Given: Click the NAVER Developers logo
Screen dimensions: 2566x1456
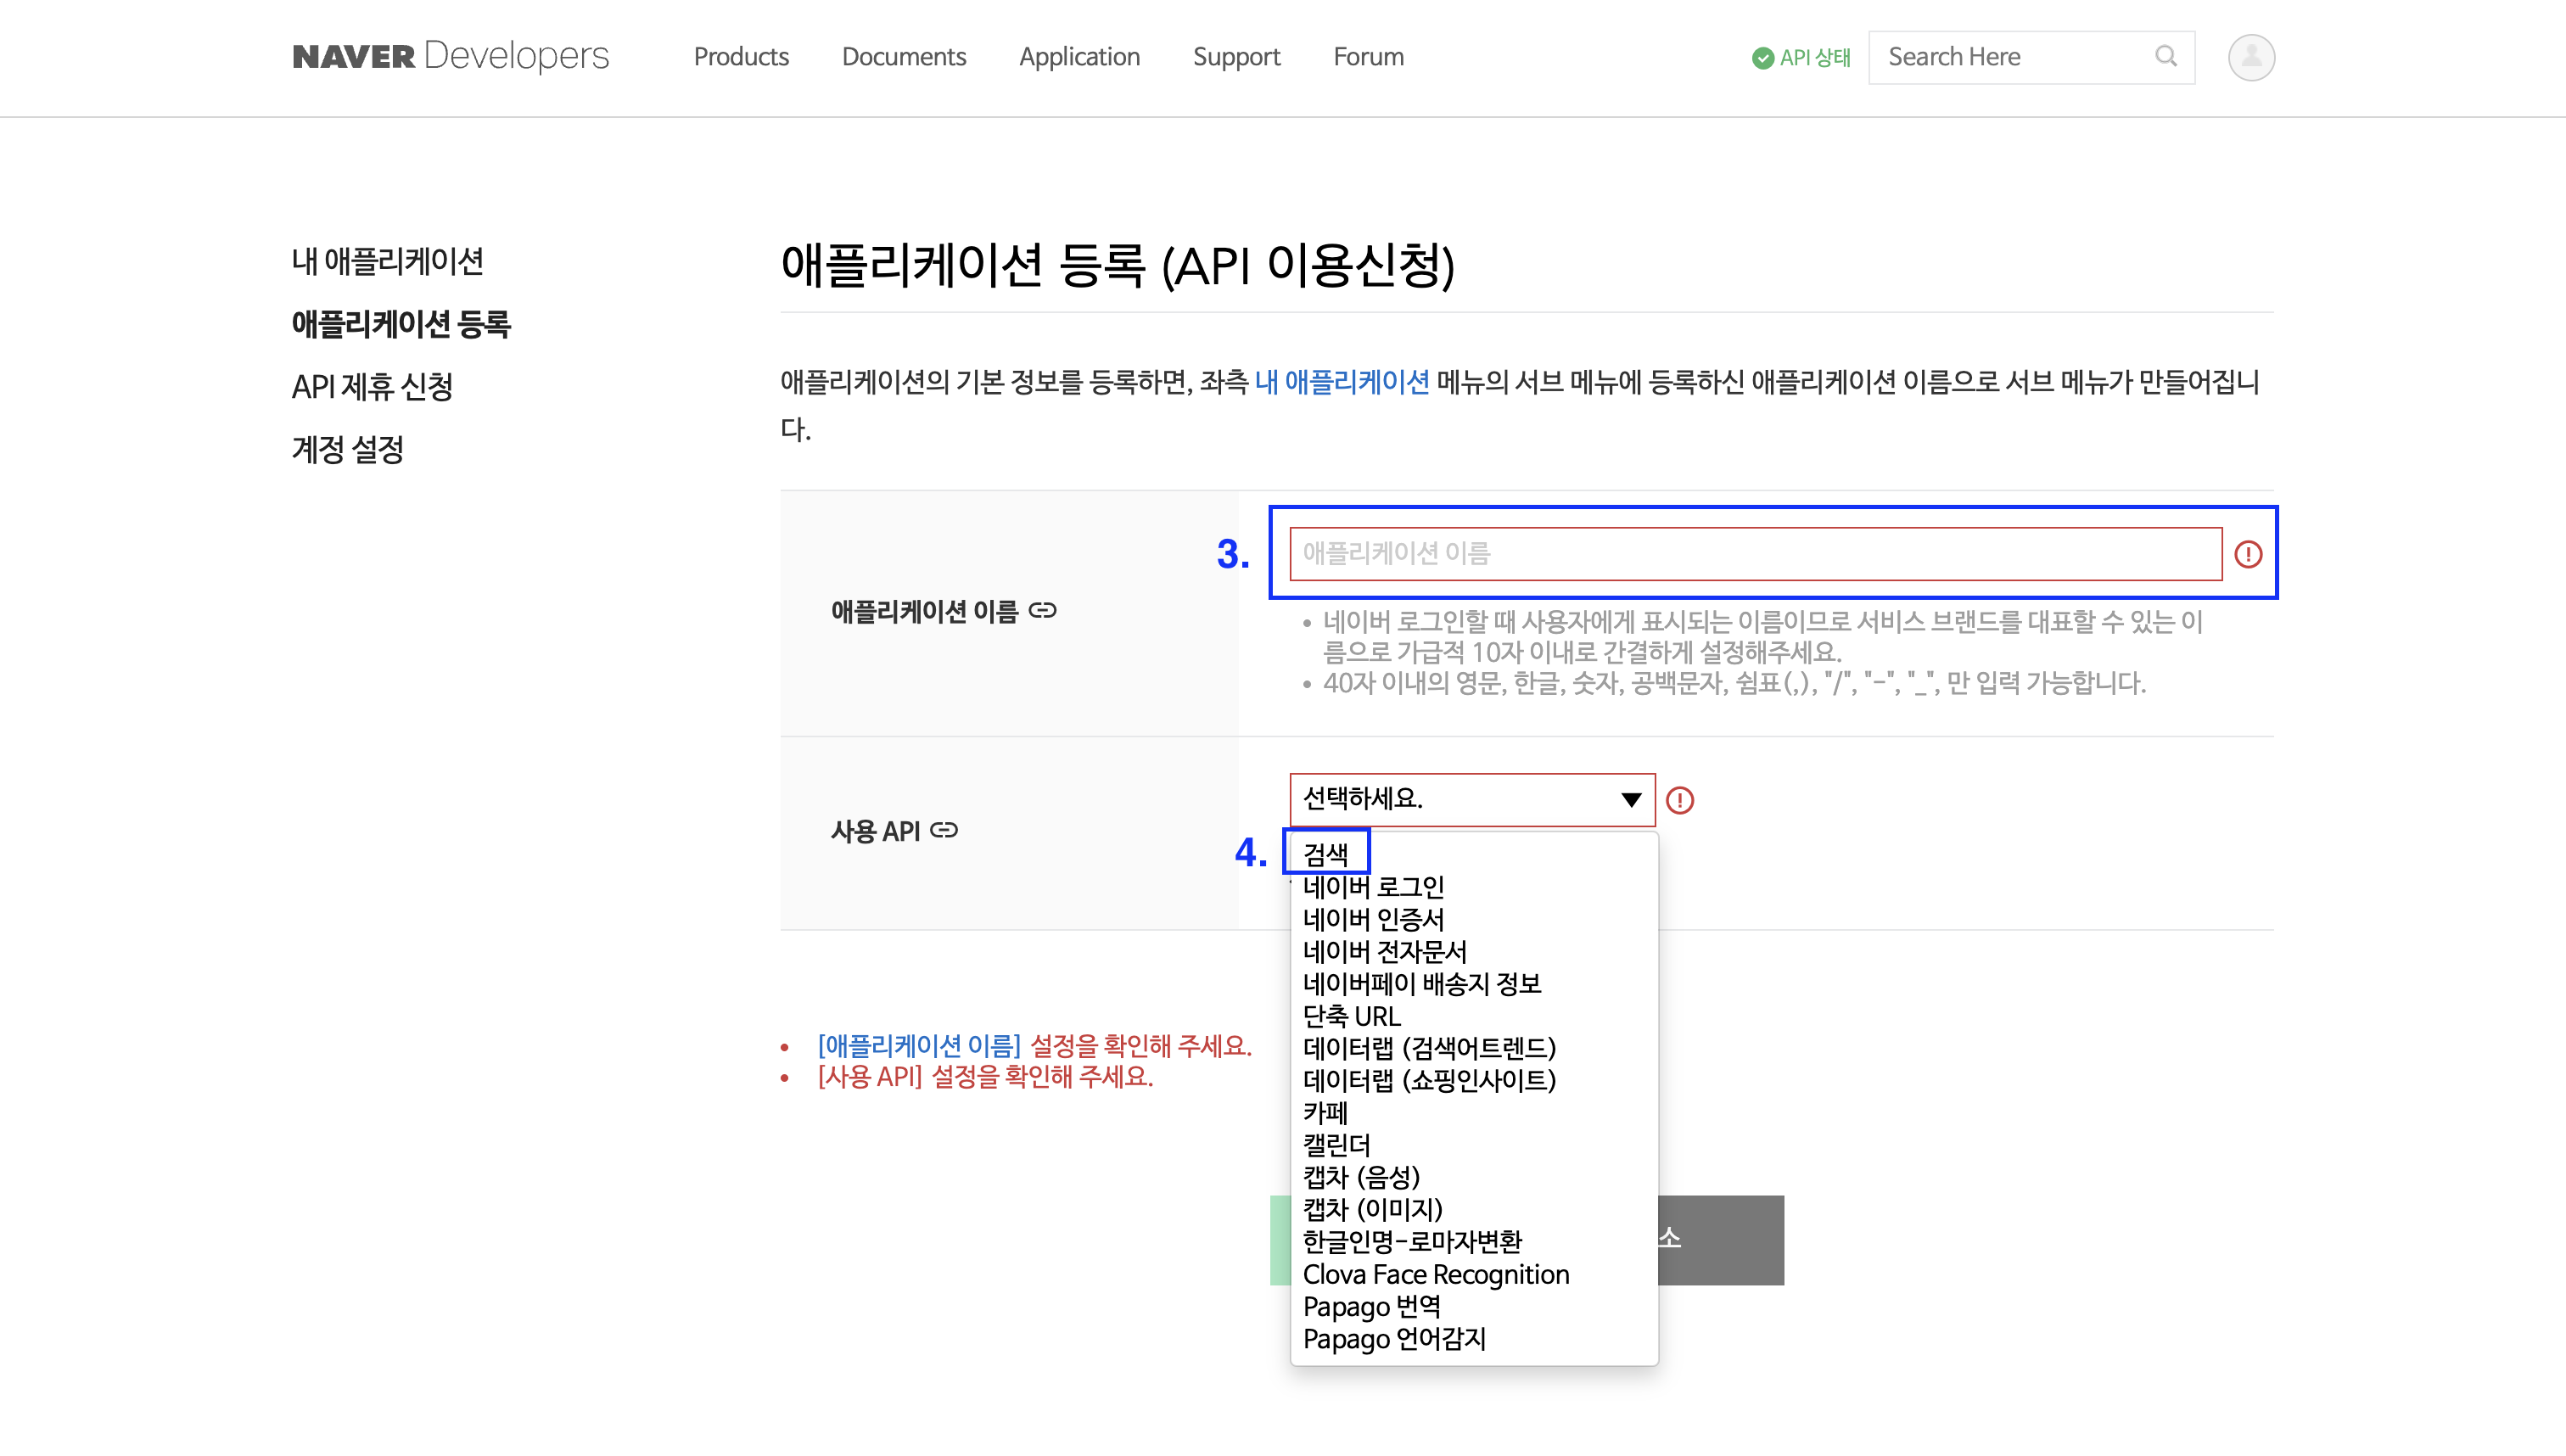Looking at the screenshot, I should click(x=450, y=56).
